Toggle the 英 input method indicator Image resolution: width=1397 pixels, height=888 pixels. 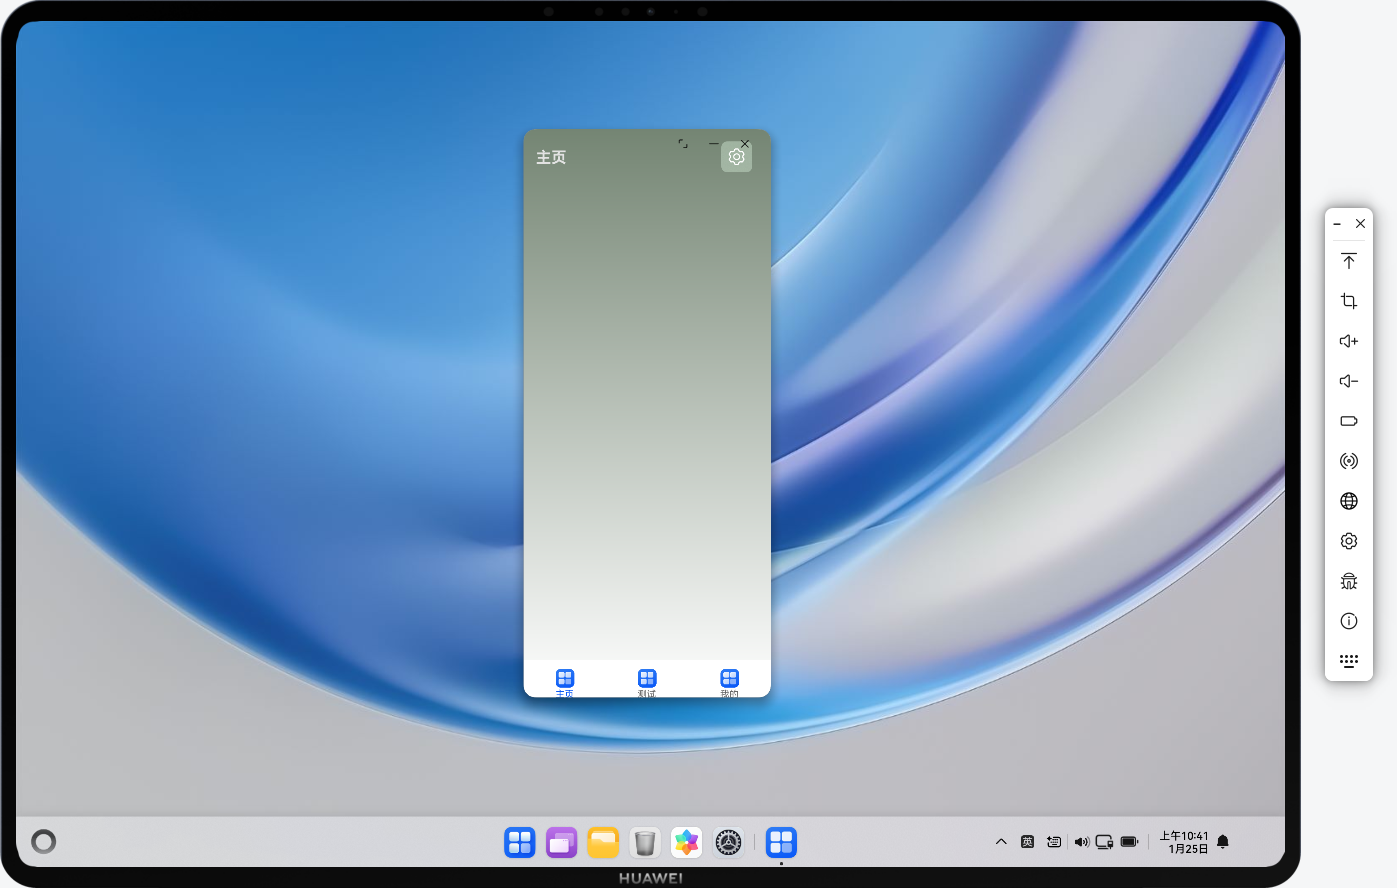click(x=1027, y=842)
